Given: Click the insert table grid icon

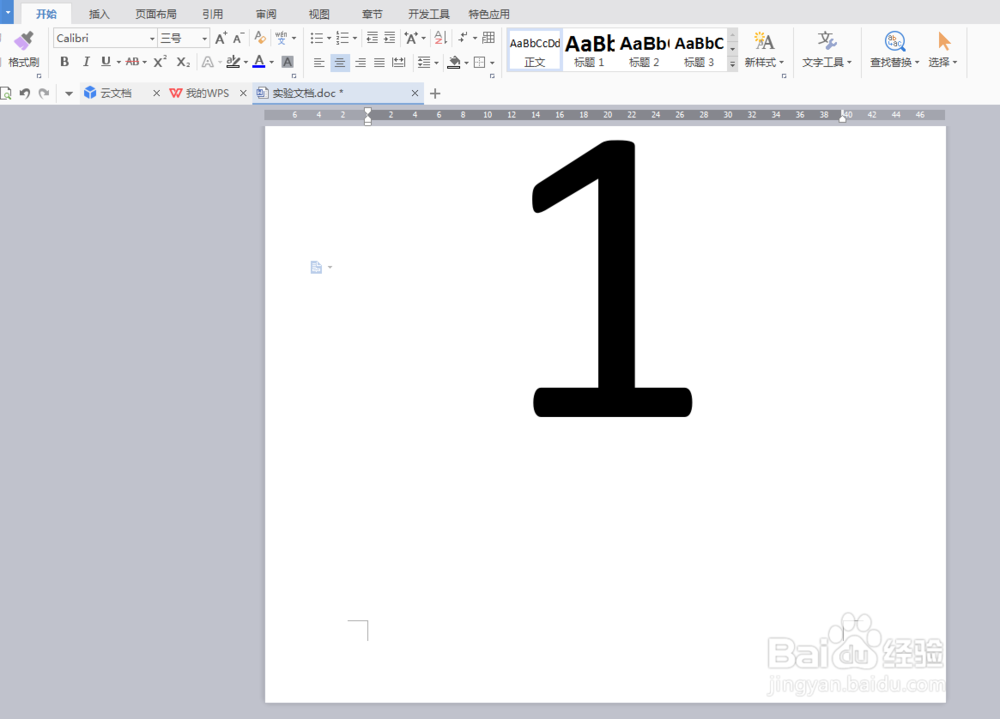Looking at the screenshot, I should click(489, 38).
